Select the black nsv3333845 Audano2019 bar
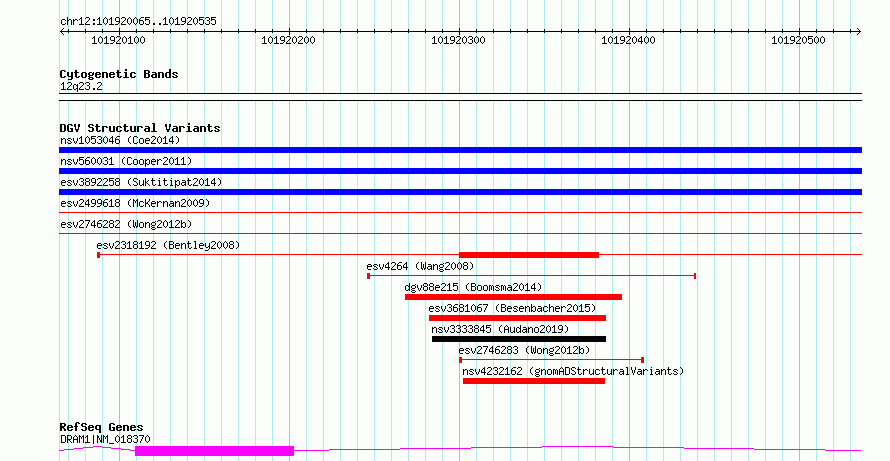890x461 pixels. point(519,339)
